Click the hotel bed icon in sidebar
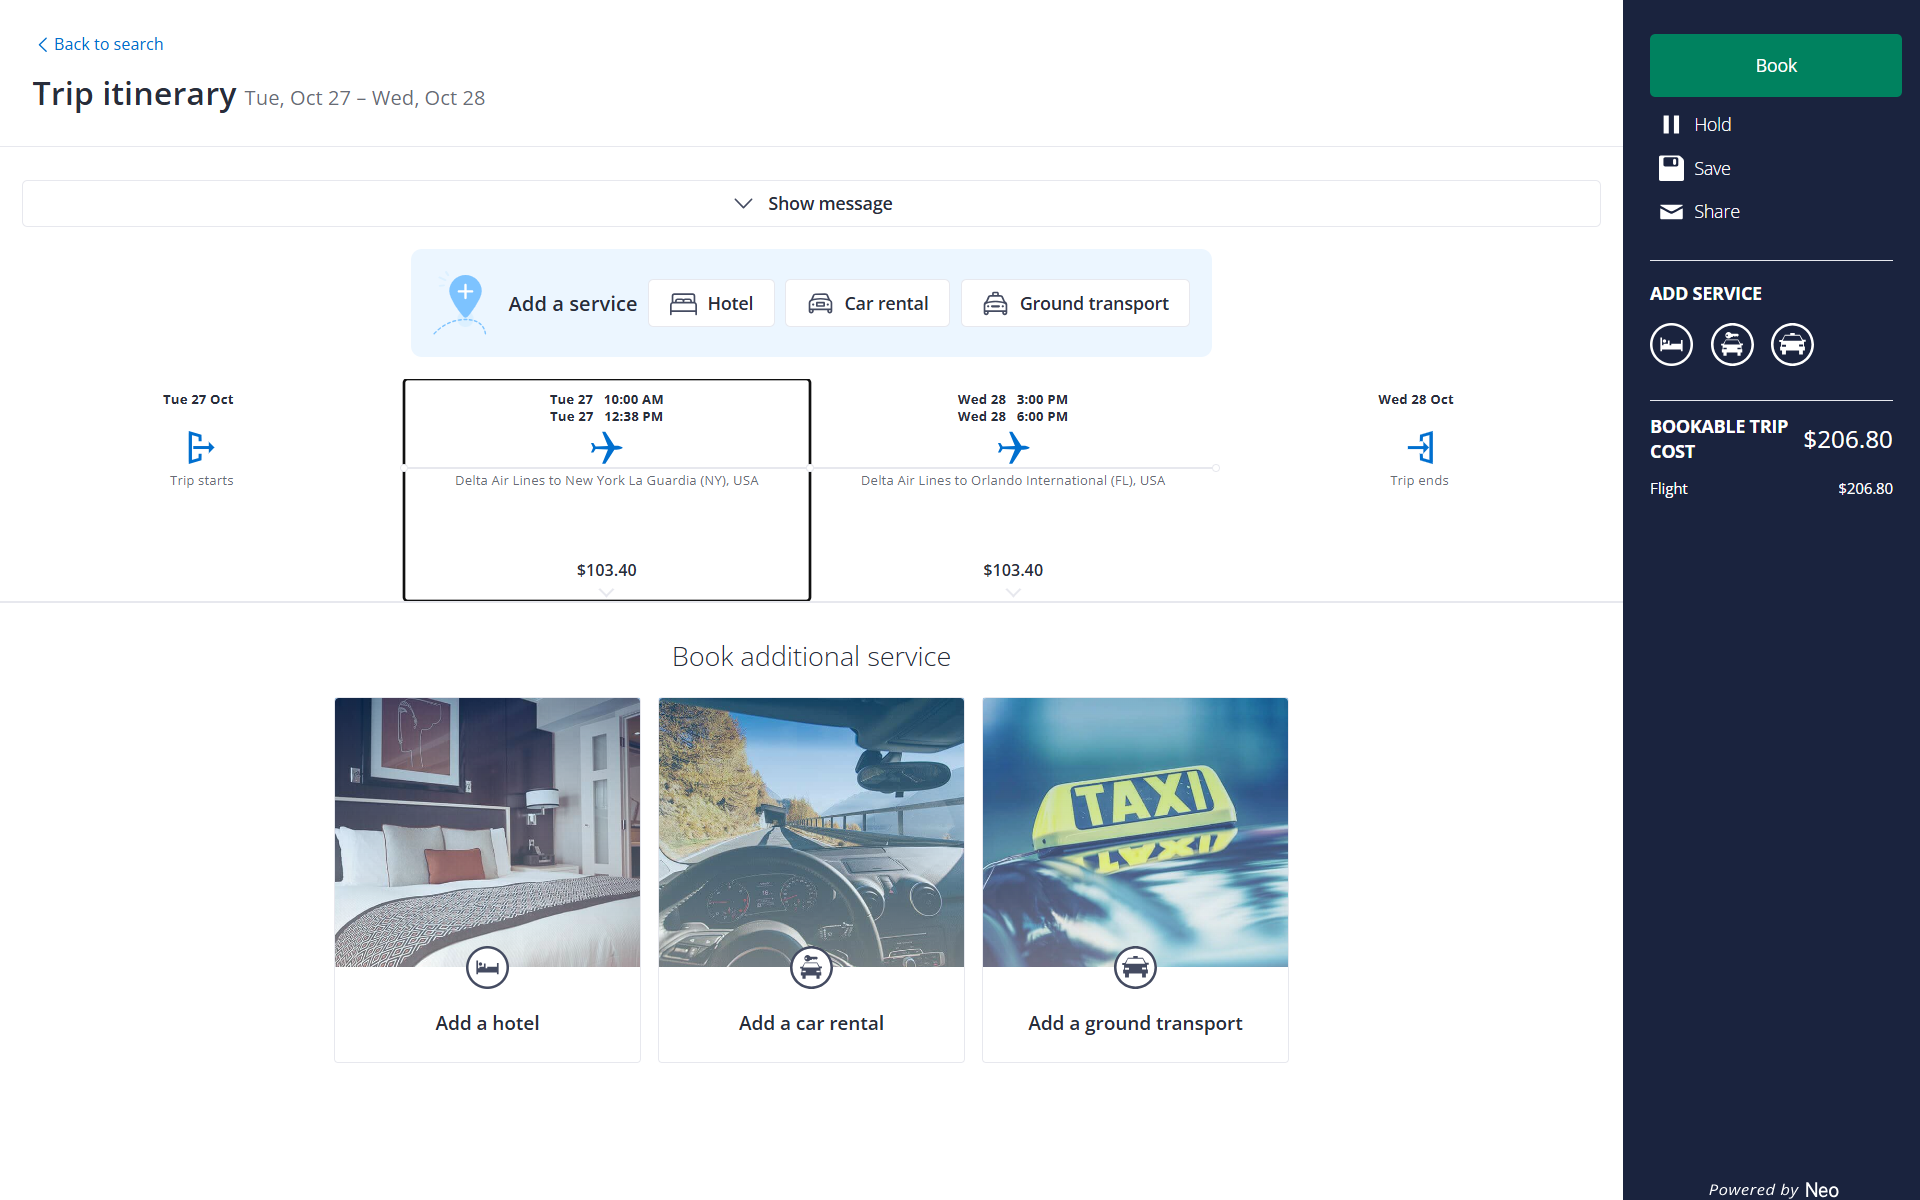This screenshot has height=1200, width=1920. [1671, 345]
